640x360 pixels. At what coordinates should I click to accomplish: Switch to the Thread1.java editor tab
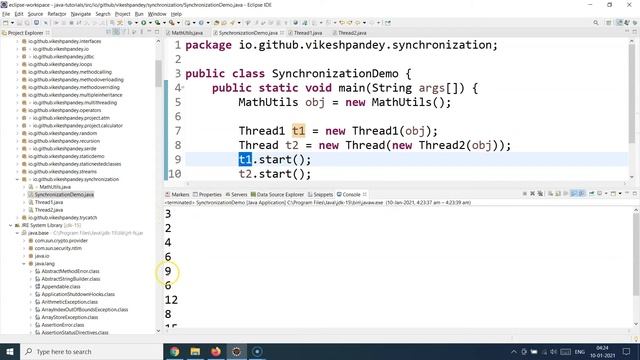pyautogui.click(x=308, y=33)
